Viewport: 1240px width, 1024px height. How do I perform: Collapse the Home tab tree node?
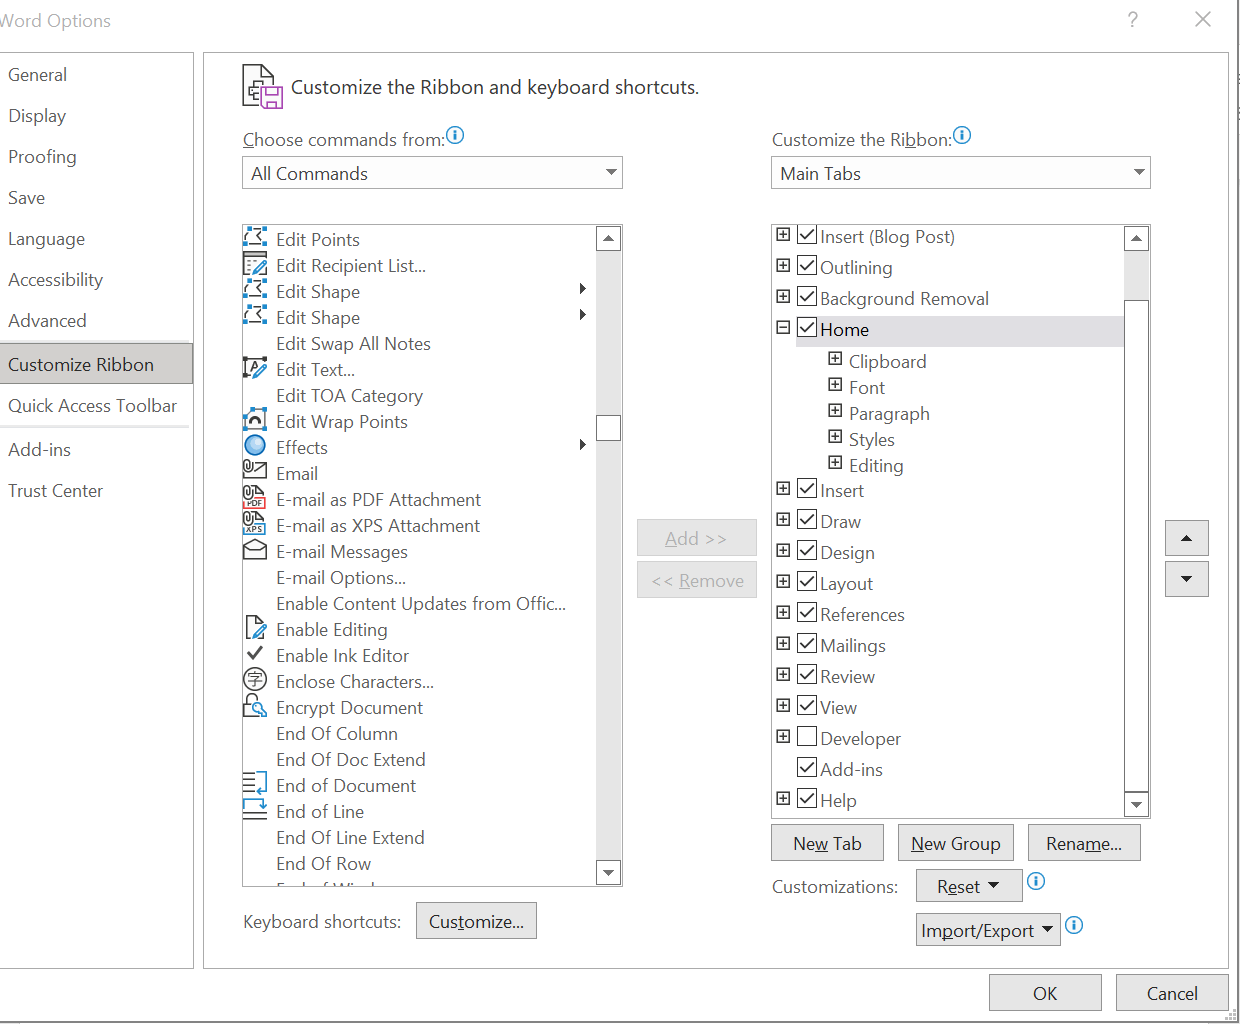(783, 327)
